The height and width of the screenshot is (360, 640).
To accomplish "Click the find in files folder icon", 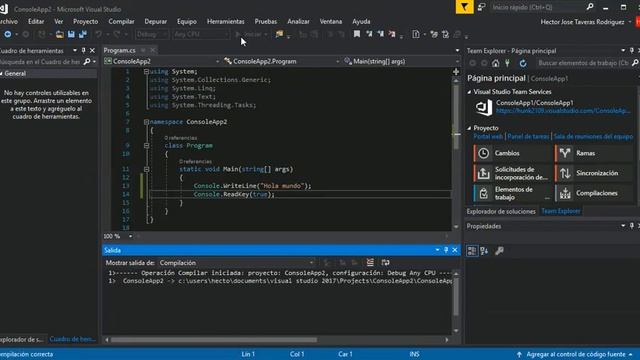I will pyautogui.click(x=279, y=34).
